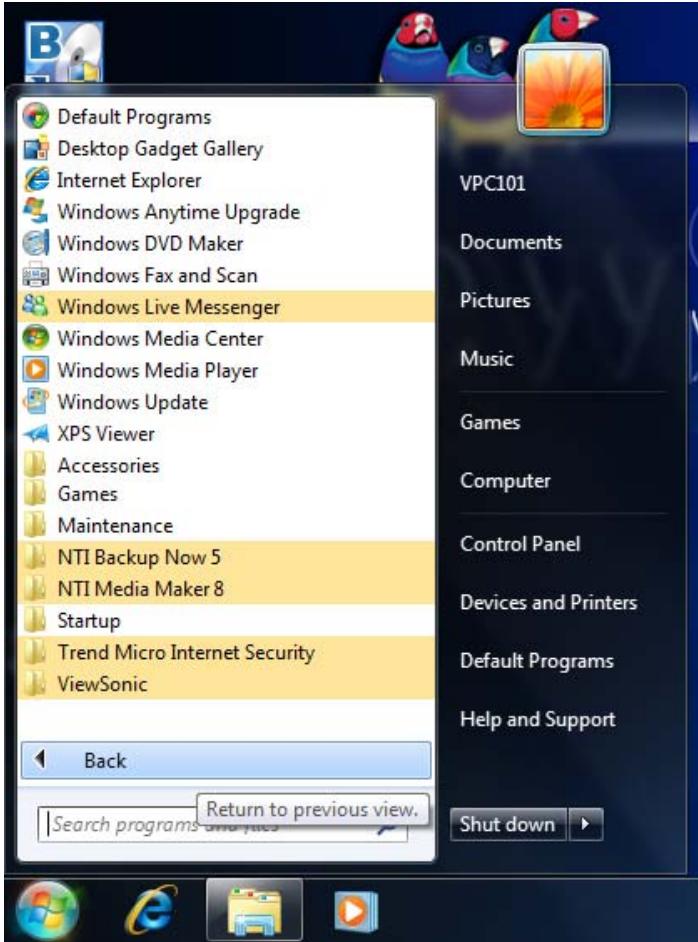The width and height of the screenshot is (698, 942).
Task: Click the Maintenance folder icon
Action: [35, 525]
